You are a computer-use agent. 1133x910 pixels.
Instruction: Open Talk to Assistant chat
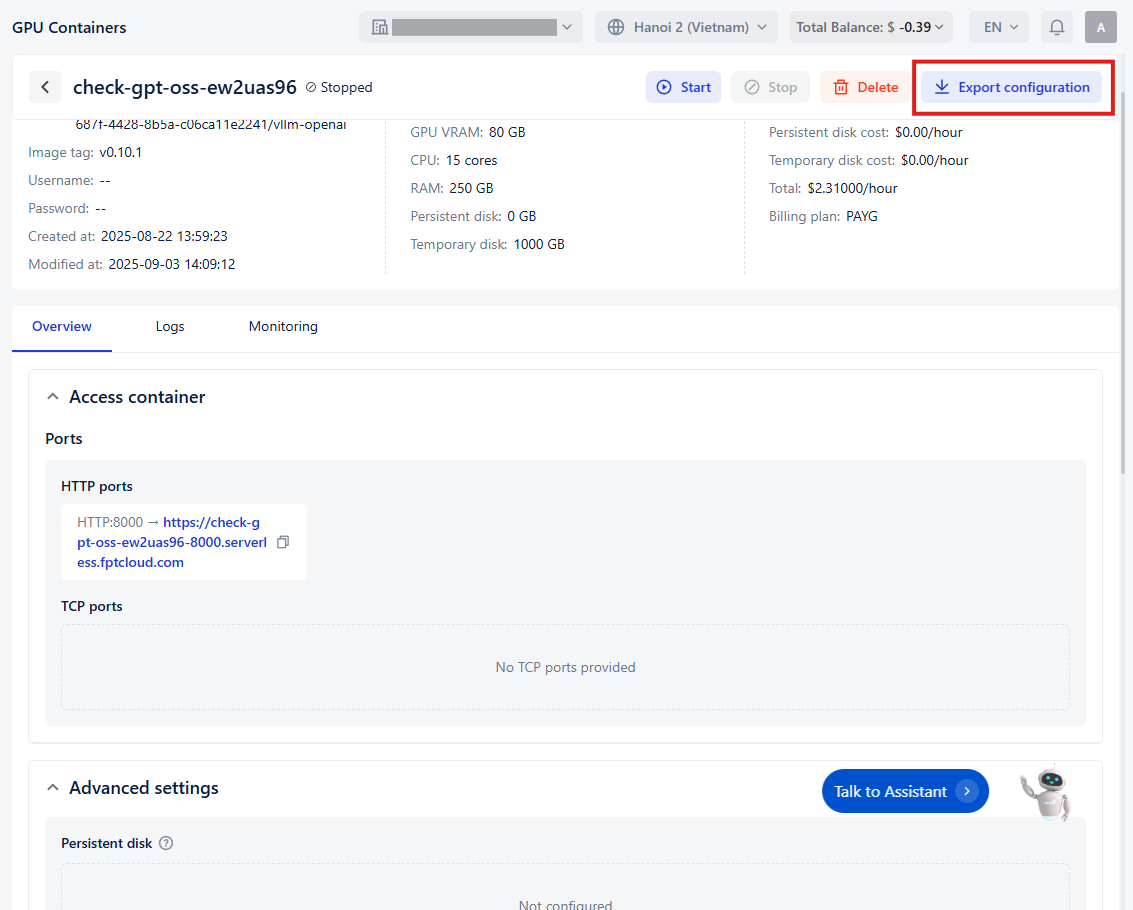click(x=905, y=791)
